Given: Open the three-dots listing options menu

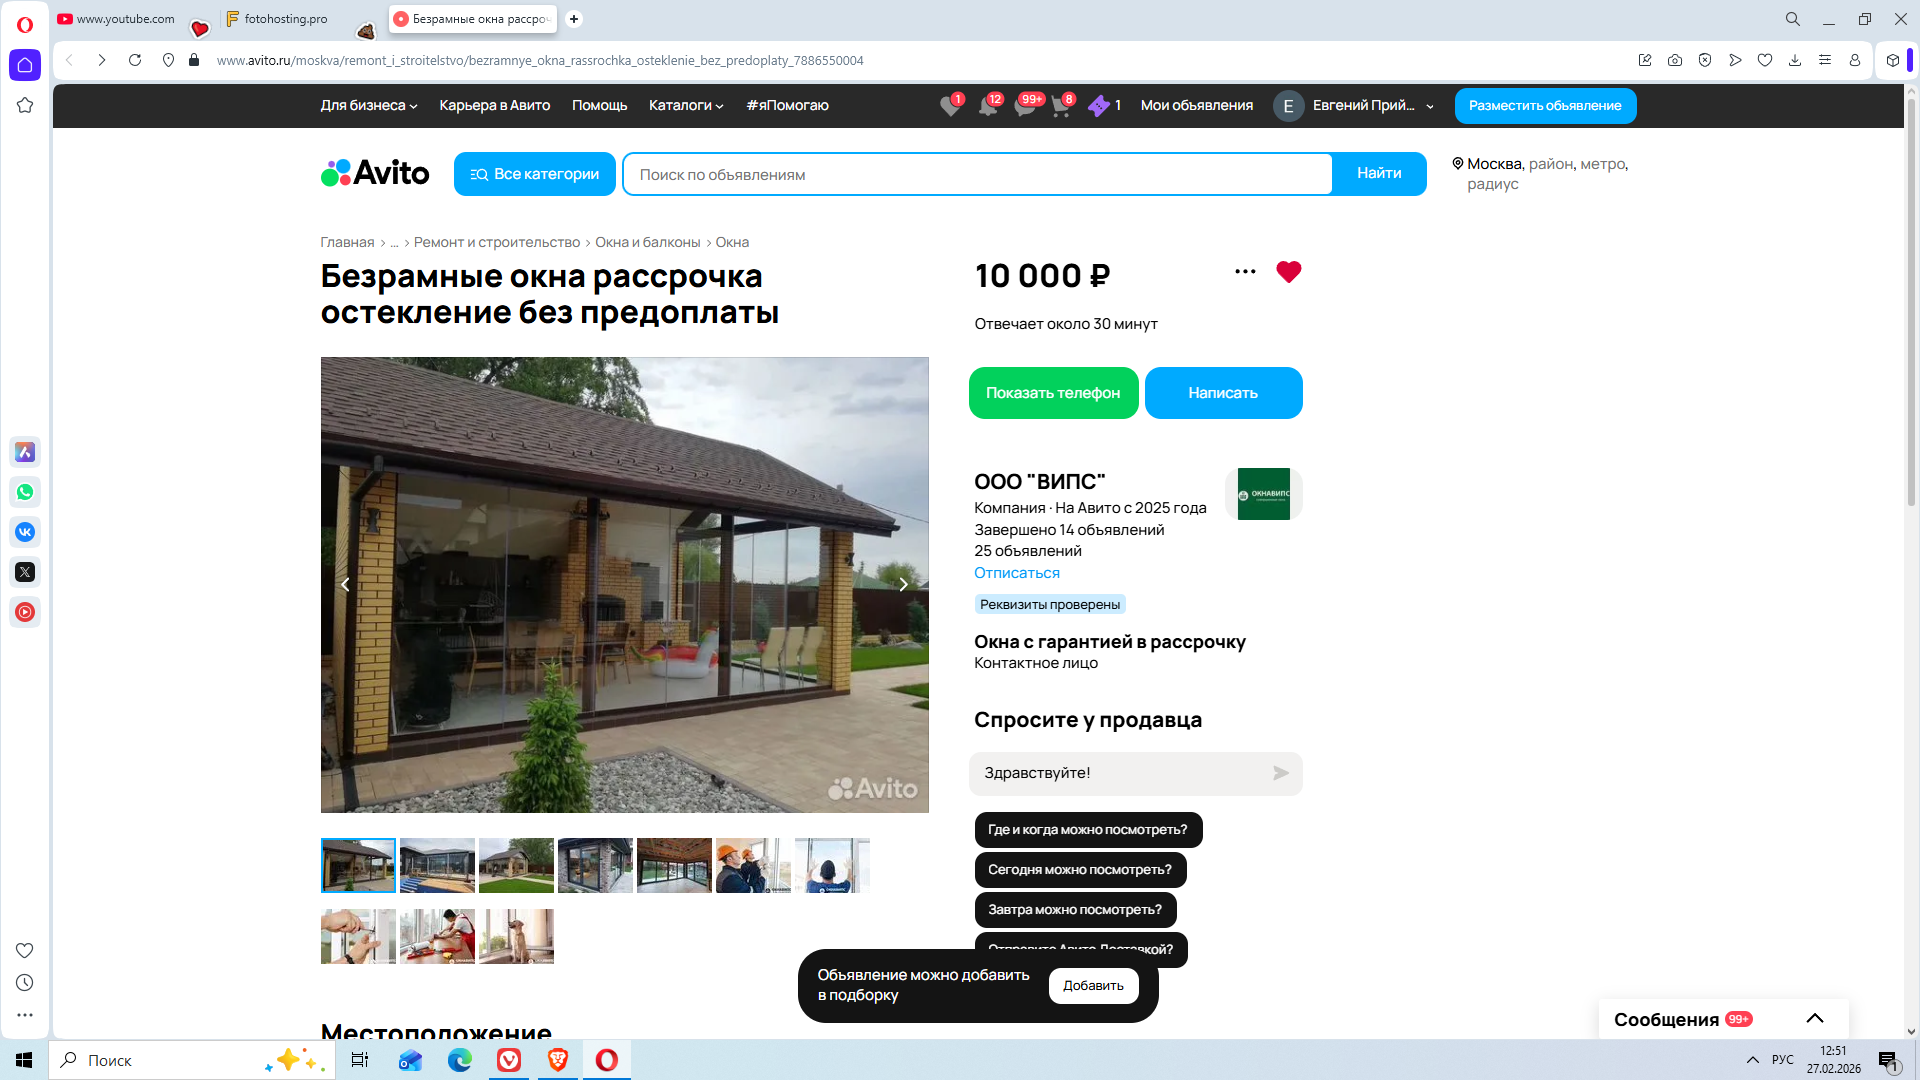Looking at the screenshot, I should pos(1245,272).
